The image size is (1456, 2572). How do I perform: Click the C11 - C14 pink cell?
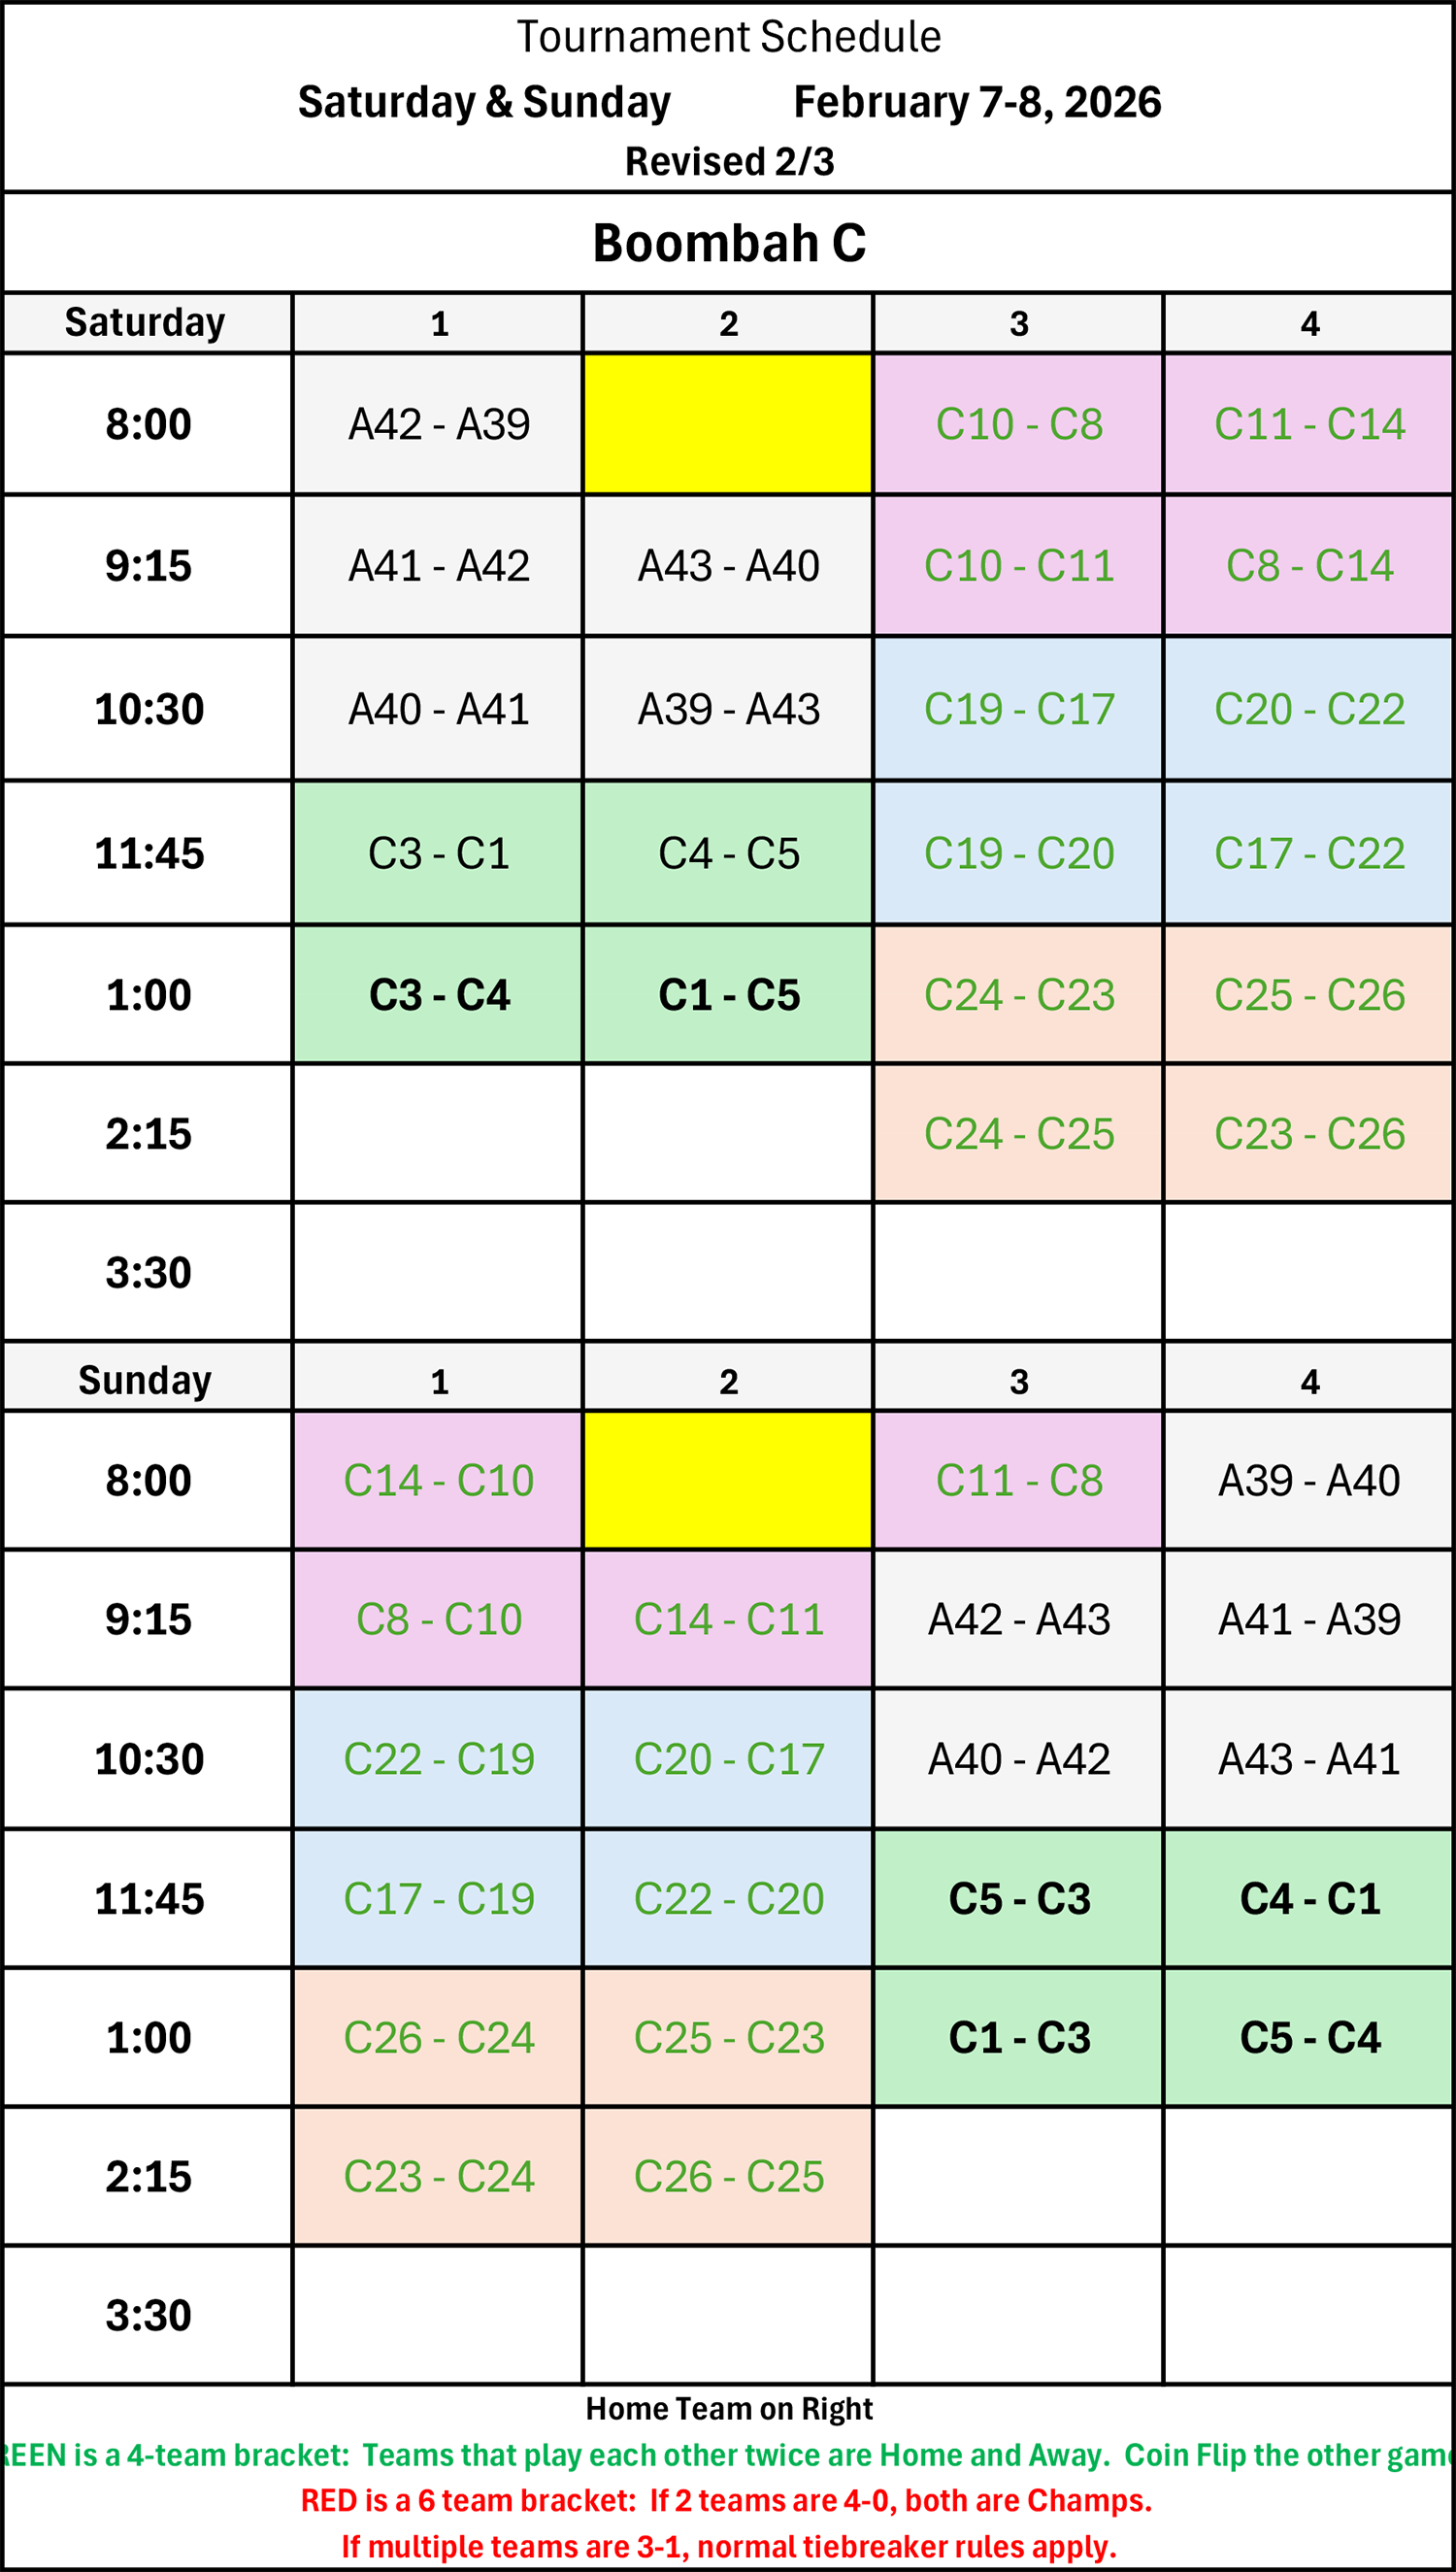(1309, 424)
